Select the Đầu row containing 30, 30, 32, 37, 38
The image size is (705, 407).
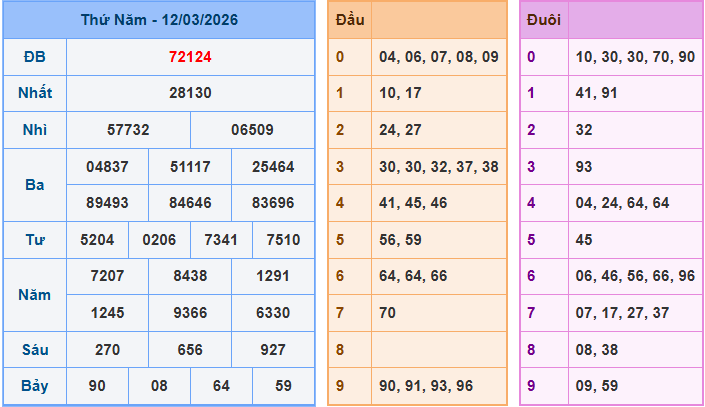click(438, 166)
